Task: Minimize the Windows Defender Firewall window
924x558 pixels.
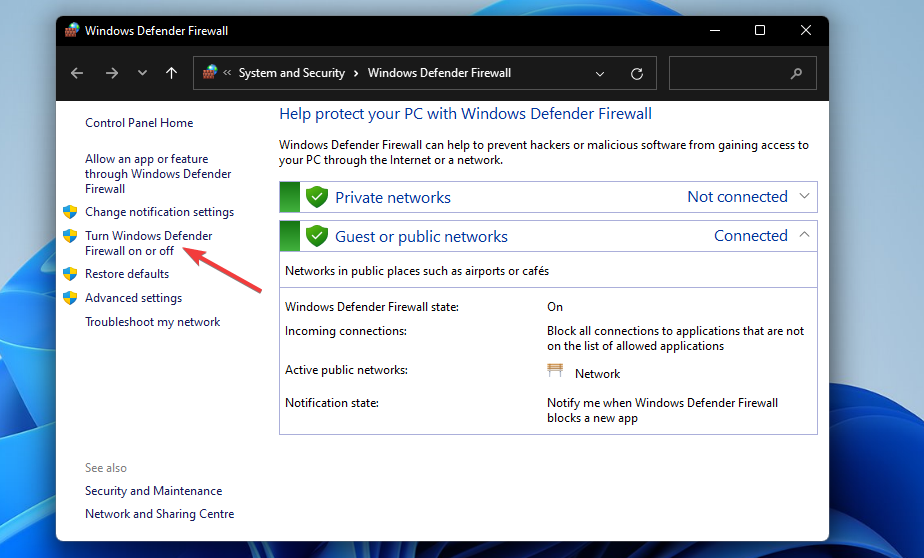Action: (715, 30)
